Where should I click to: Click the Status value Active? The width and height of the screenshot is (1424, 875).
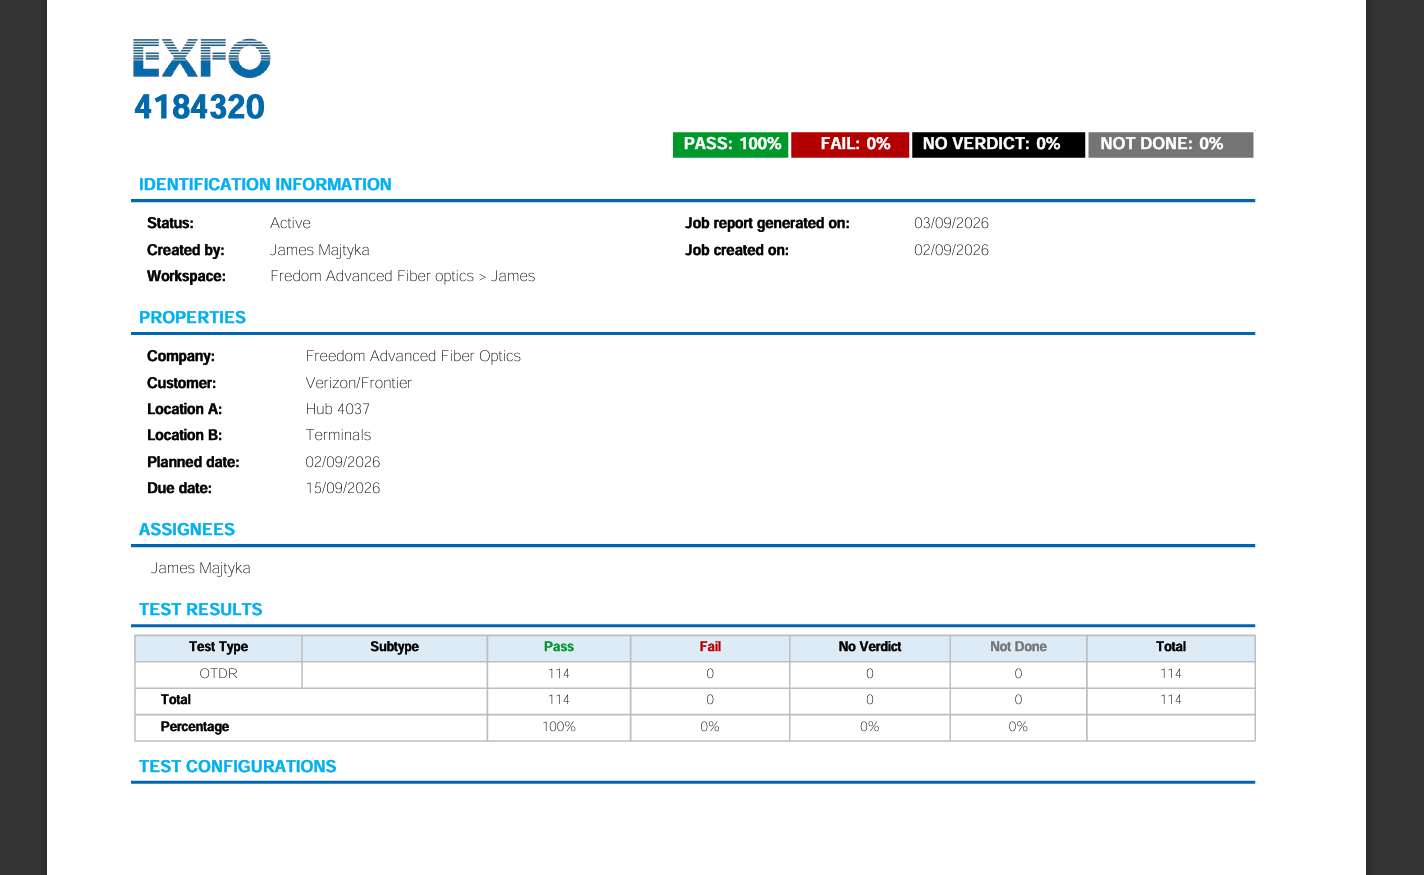[290, 223]
